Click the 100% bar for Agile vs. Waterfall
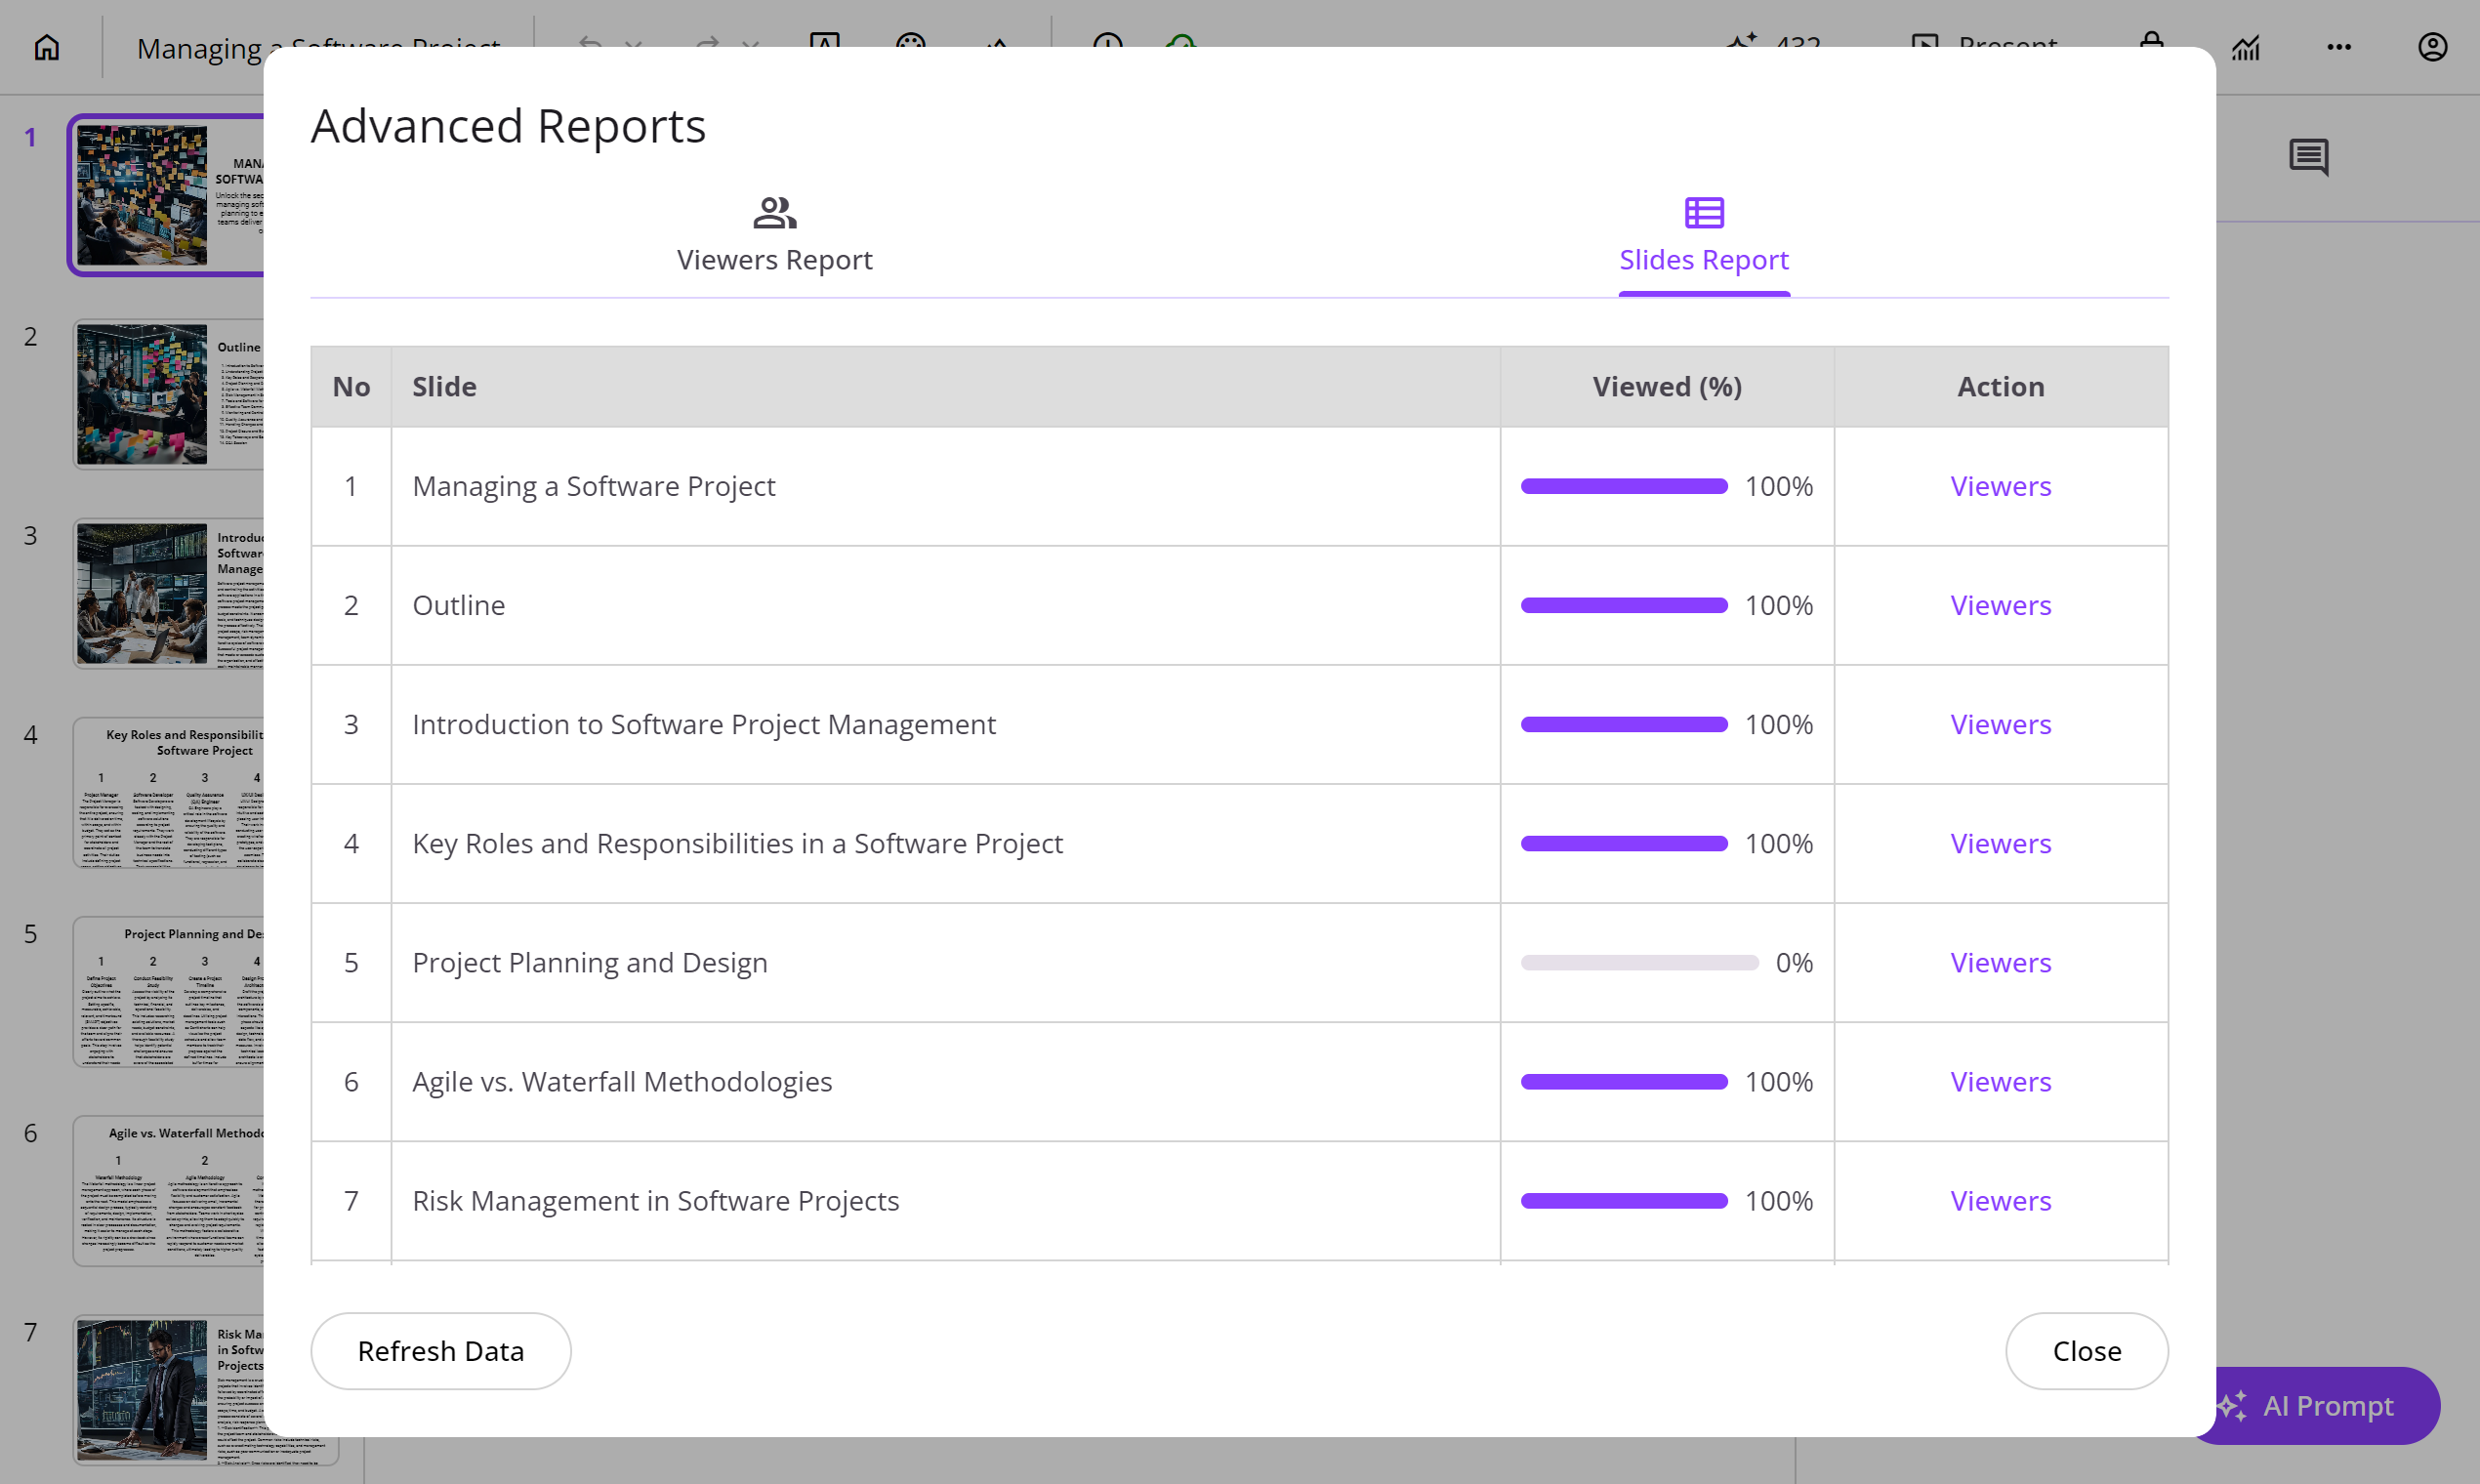 [x=1623, y=1081]
